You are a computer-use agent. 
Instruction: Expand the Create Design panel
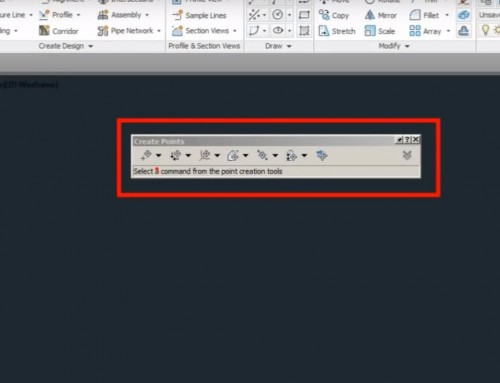[66, 46]
